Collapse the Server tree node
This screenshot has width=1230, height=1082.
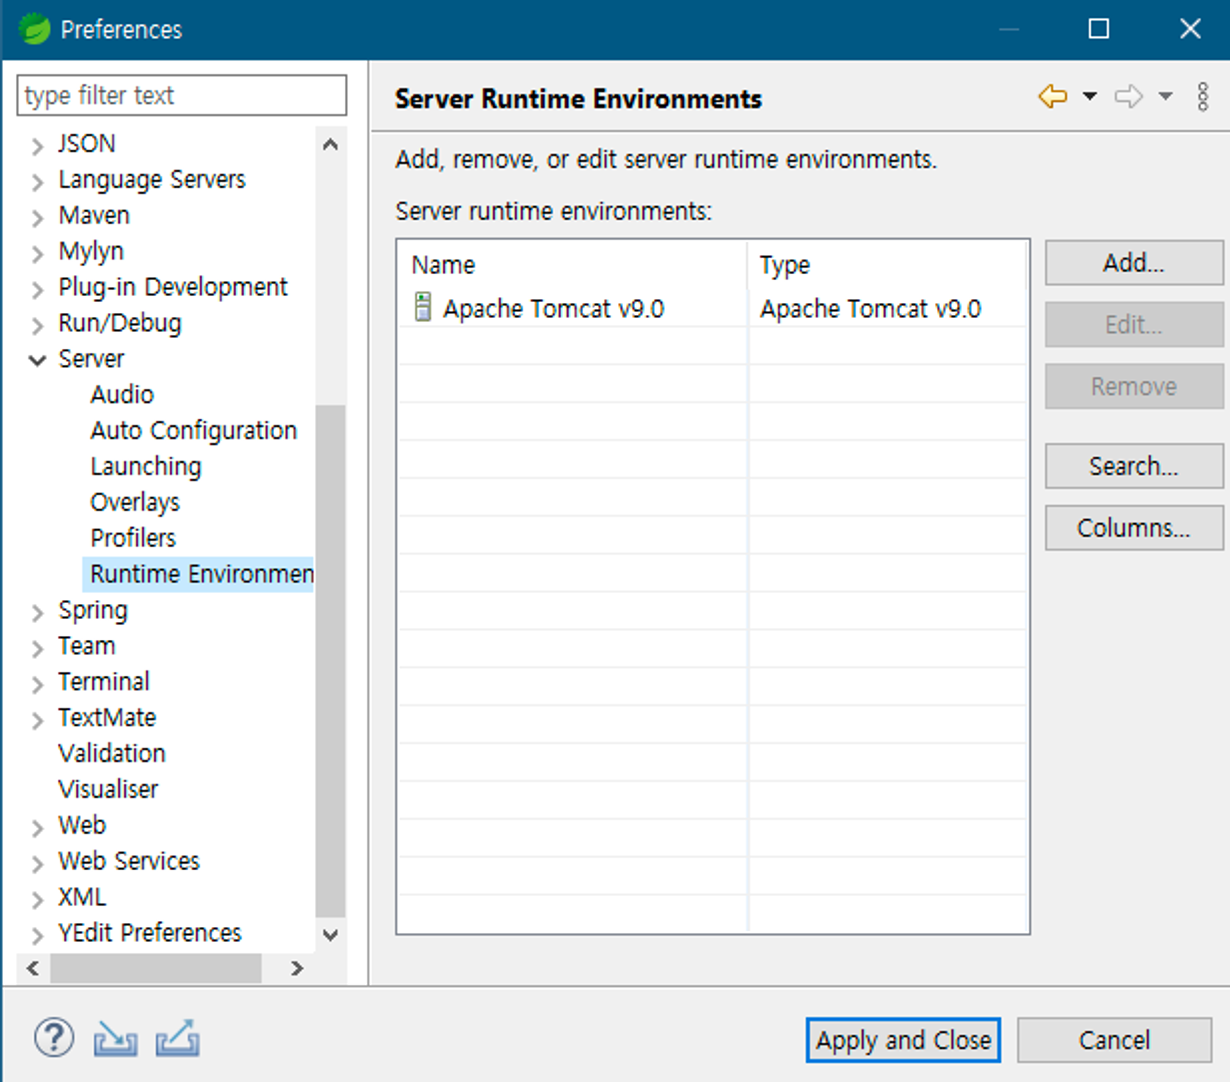(x=37, y=360)
